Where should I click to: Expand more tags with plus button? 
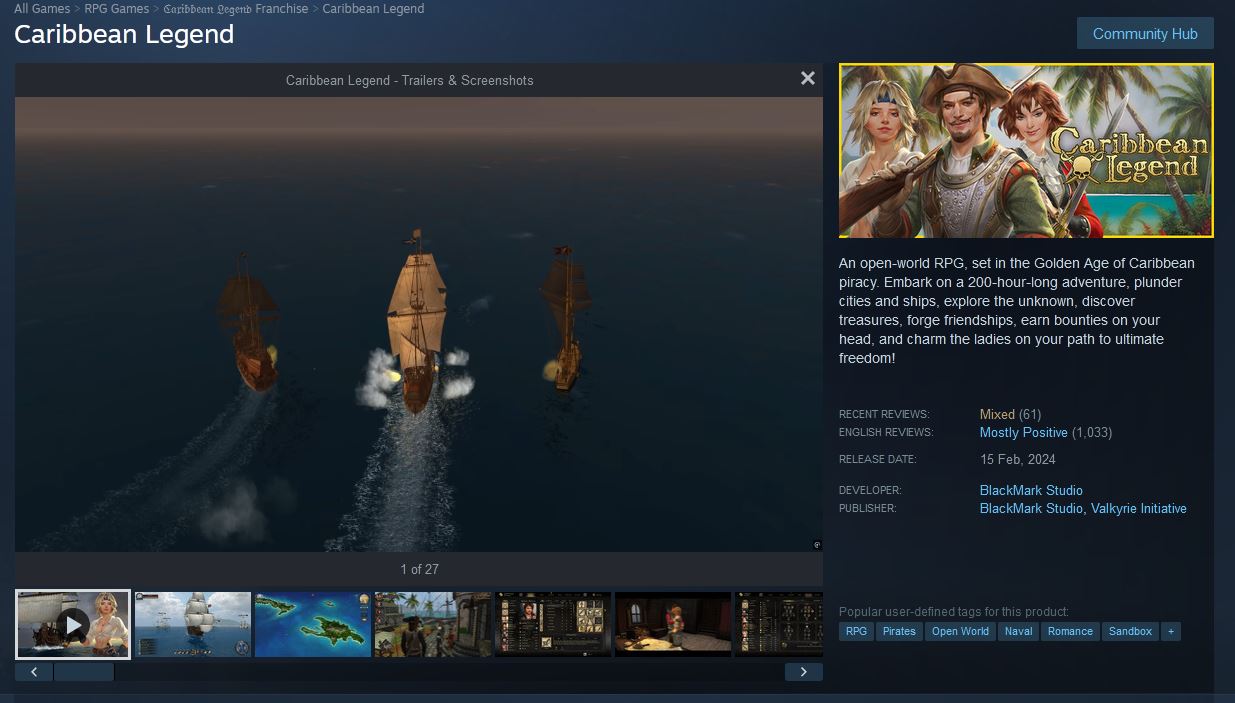tap(1171, 631)
